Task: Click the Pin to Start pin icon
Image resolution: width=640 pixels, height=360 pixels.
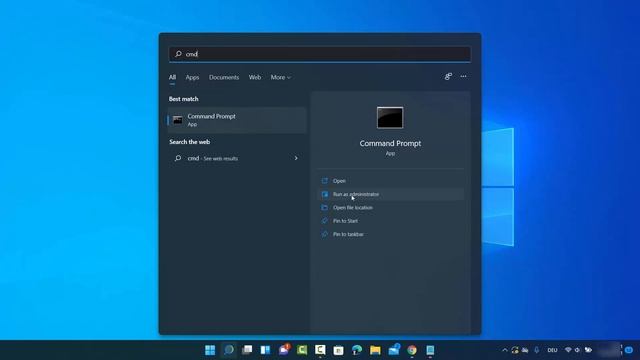Action: pyautogui.click(x=325, y=221)
